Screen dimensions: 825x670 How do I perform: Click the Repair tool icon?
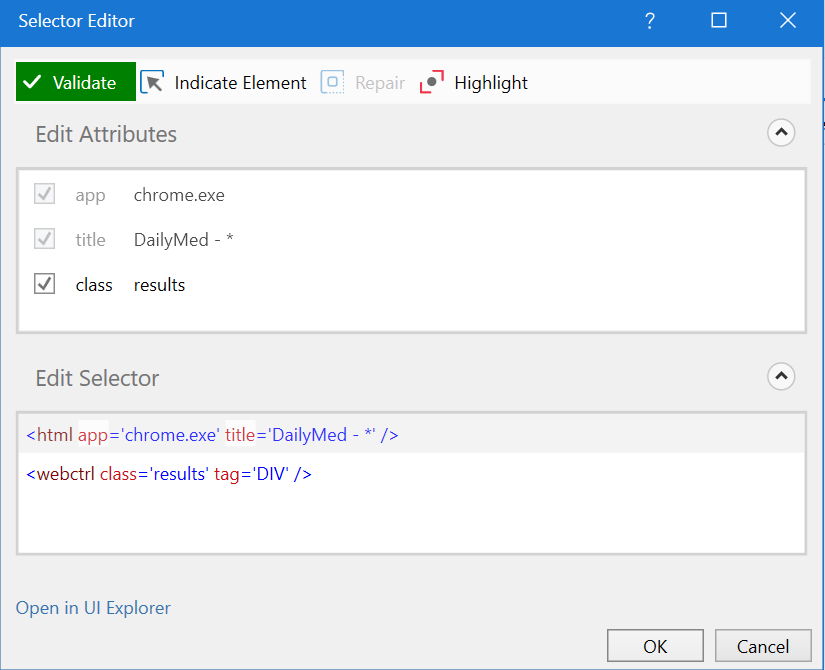[331, 81]
